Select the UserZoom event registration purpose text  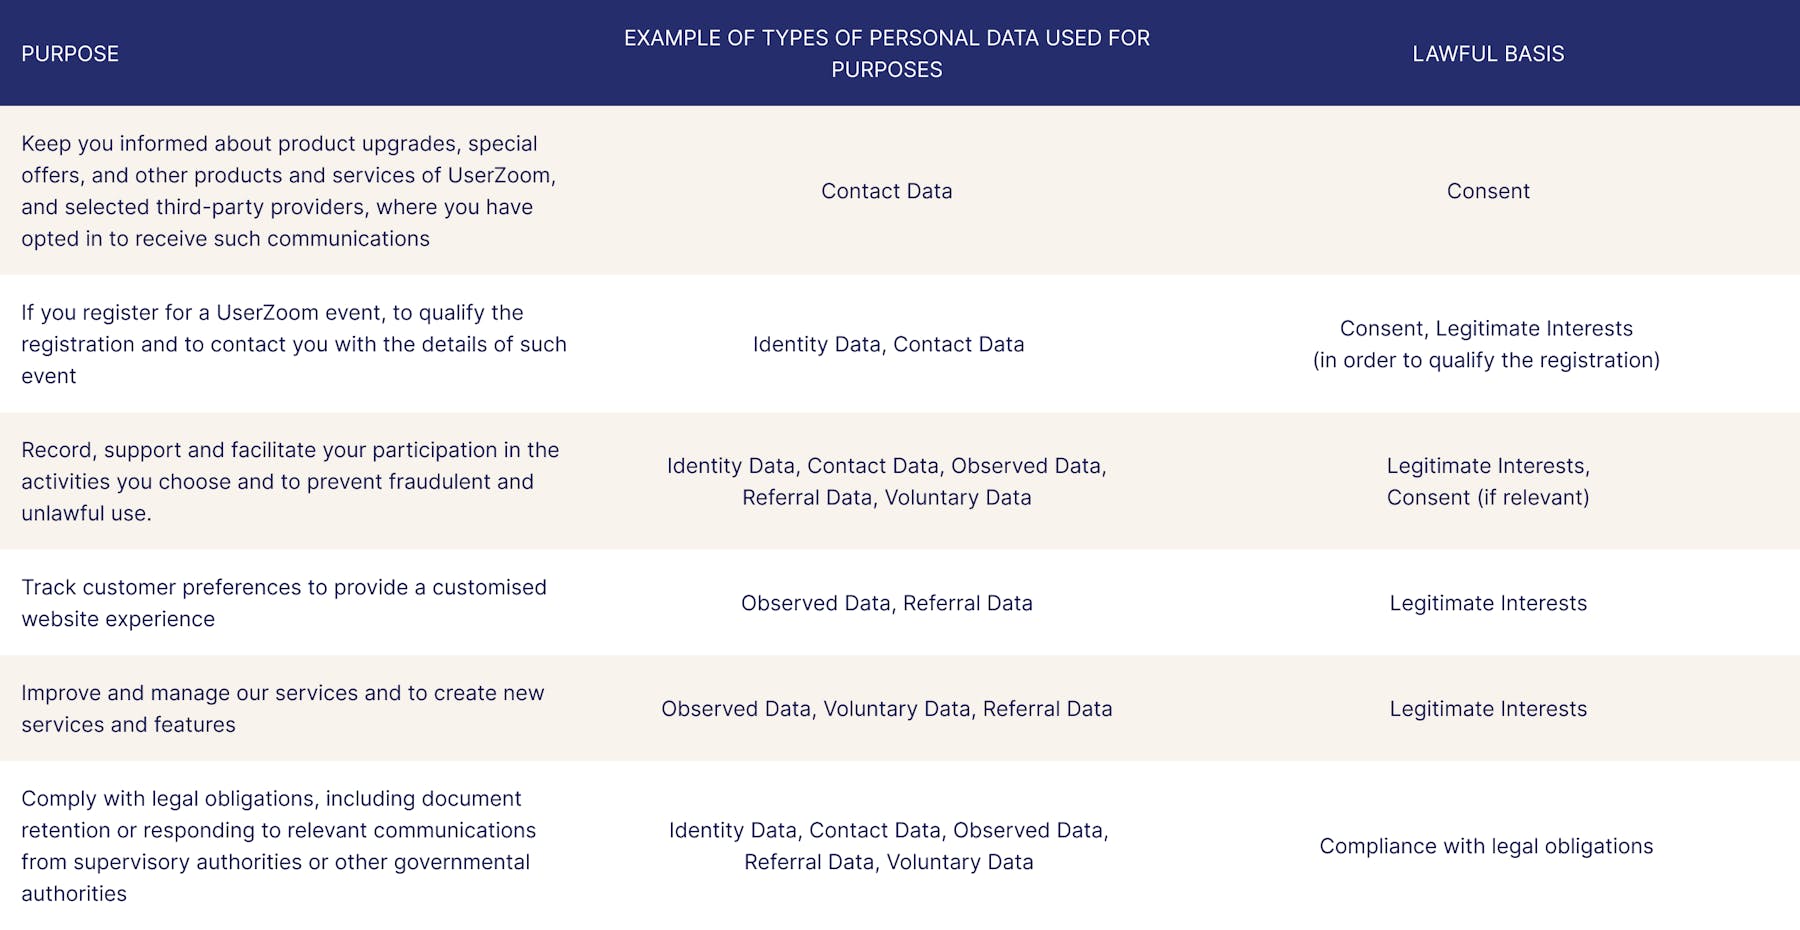(294, 344)
